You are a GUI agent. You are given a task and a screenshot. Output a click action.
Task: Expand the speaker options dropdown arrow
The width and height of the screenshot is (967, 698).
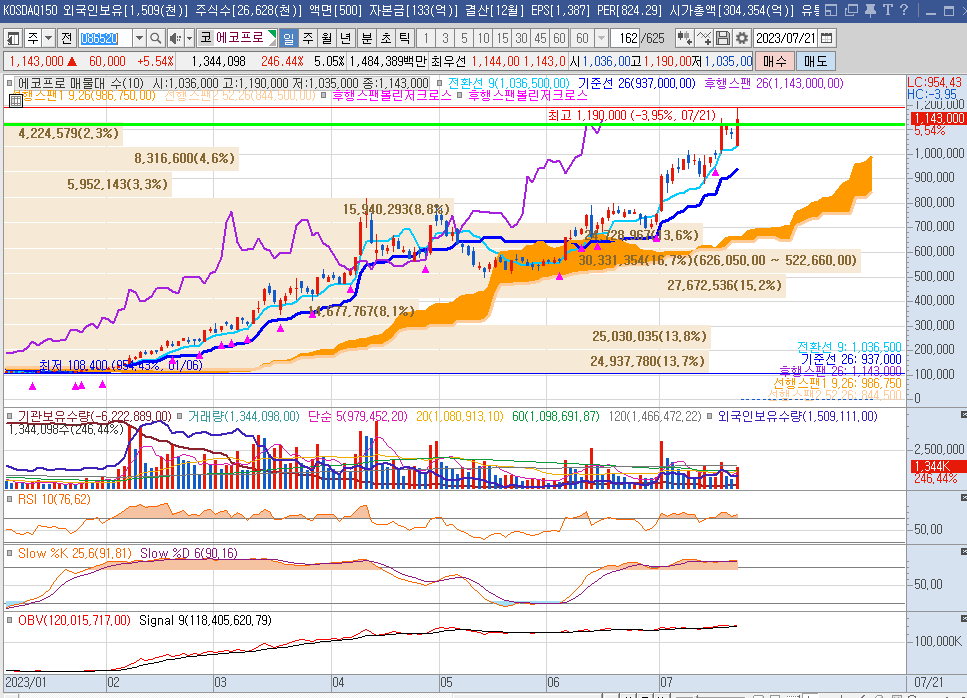click(x=189, y=38)
